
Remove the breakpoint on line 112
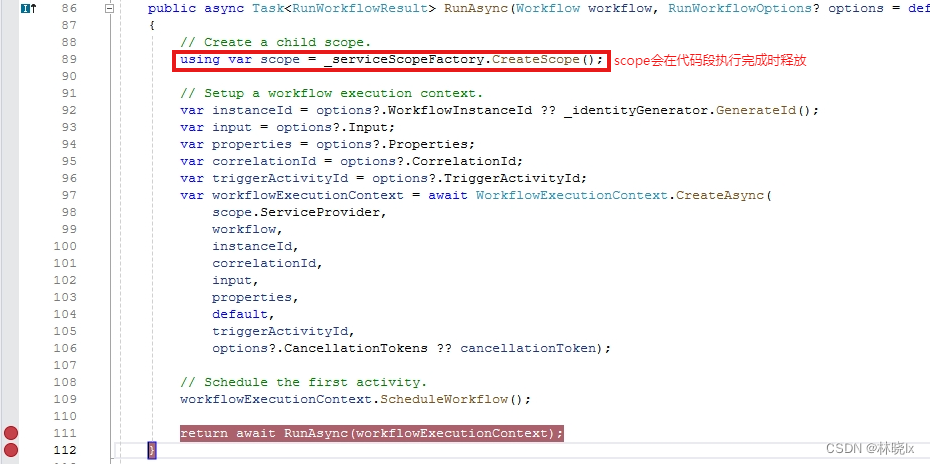[11, 450]
